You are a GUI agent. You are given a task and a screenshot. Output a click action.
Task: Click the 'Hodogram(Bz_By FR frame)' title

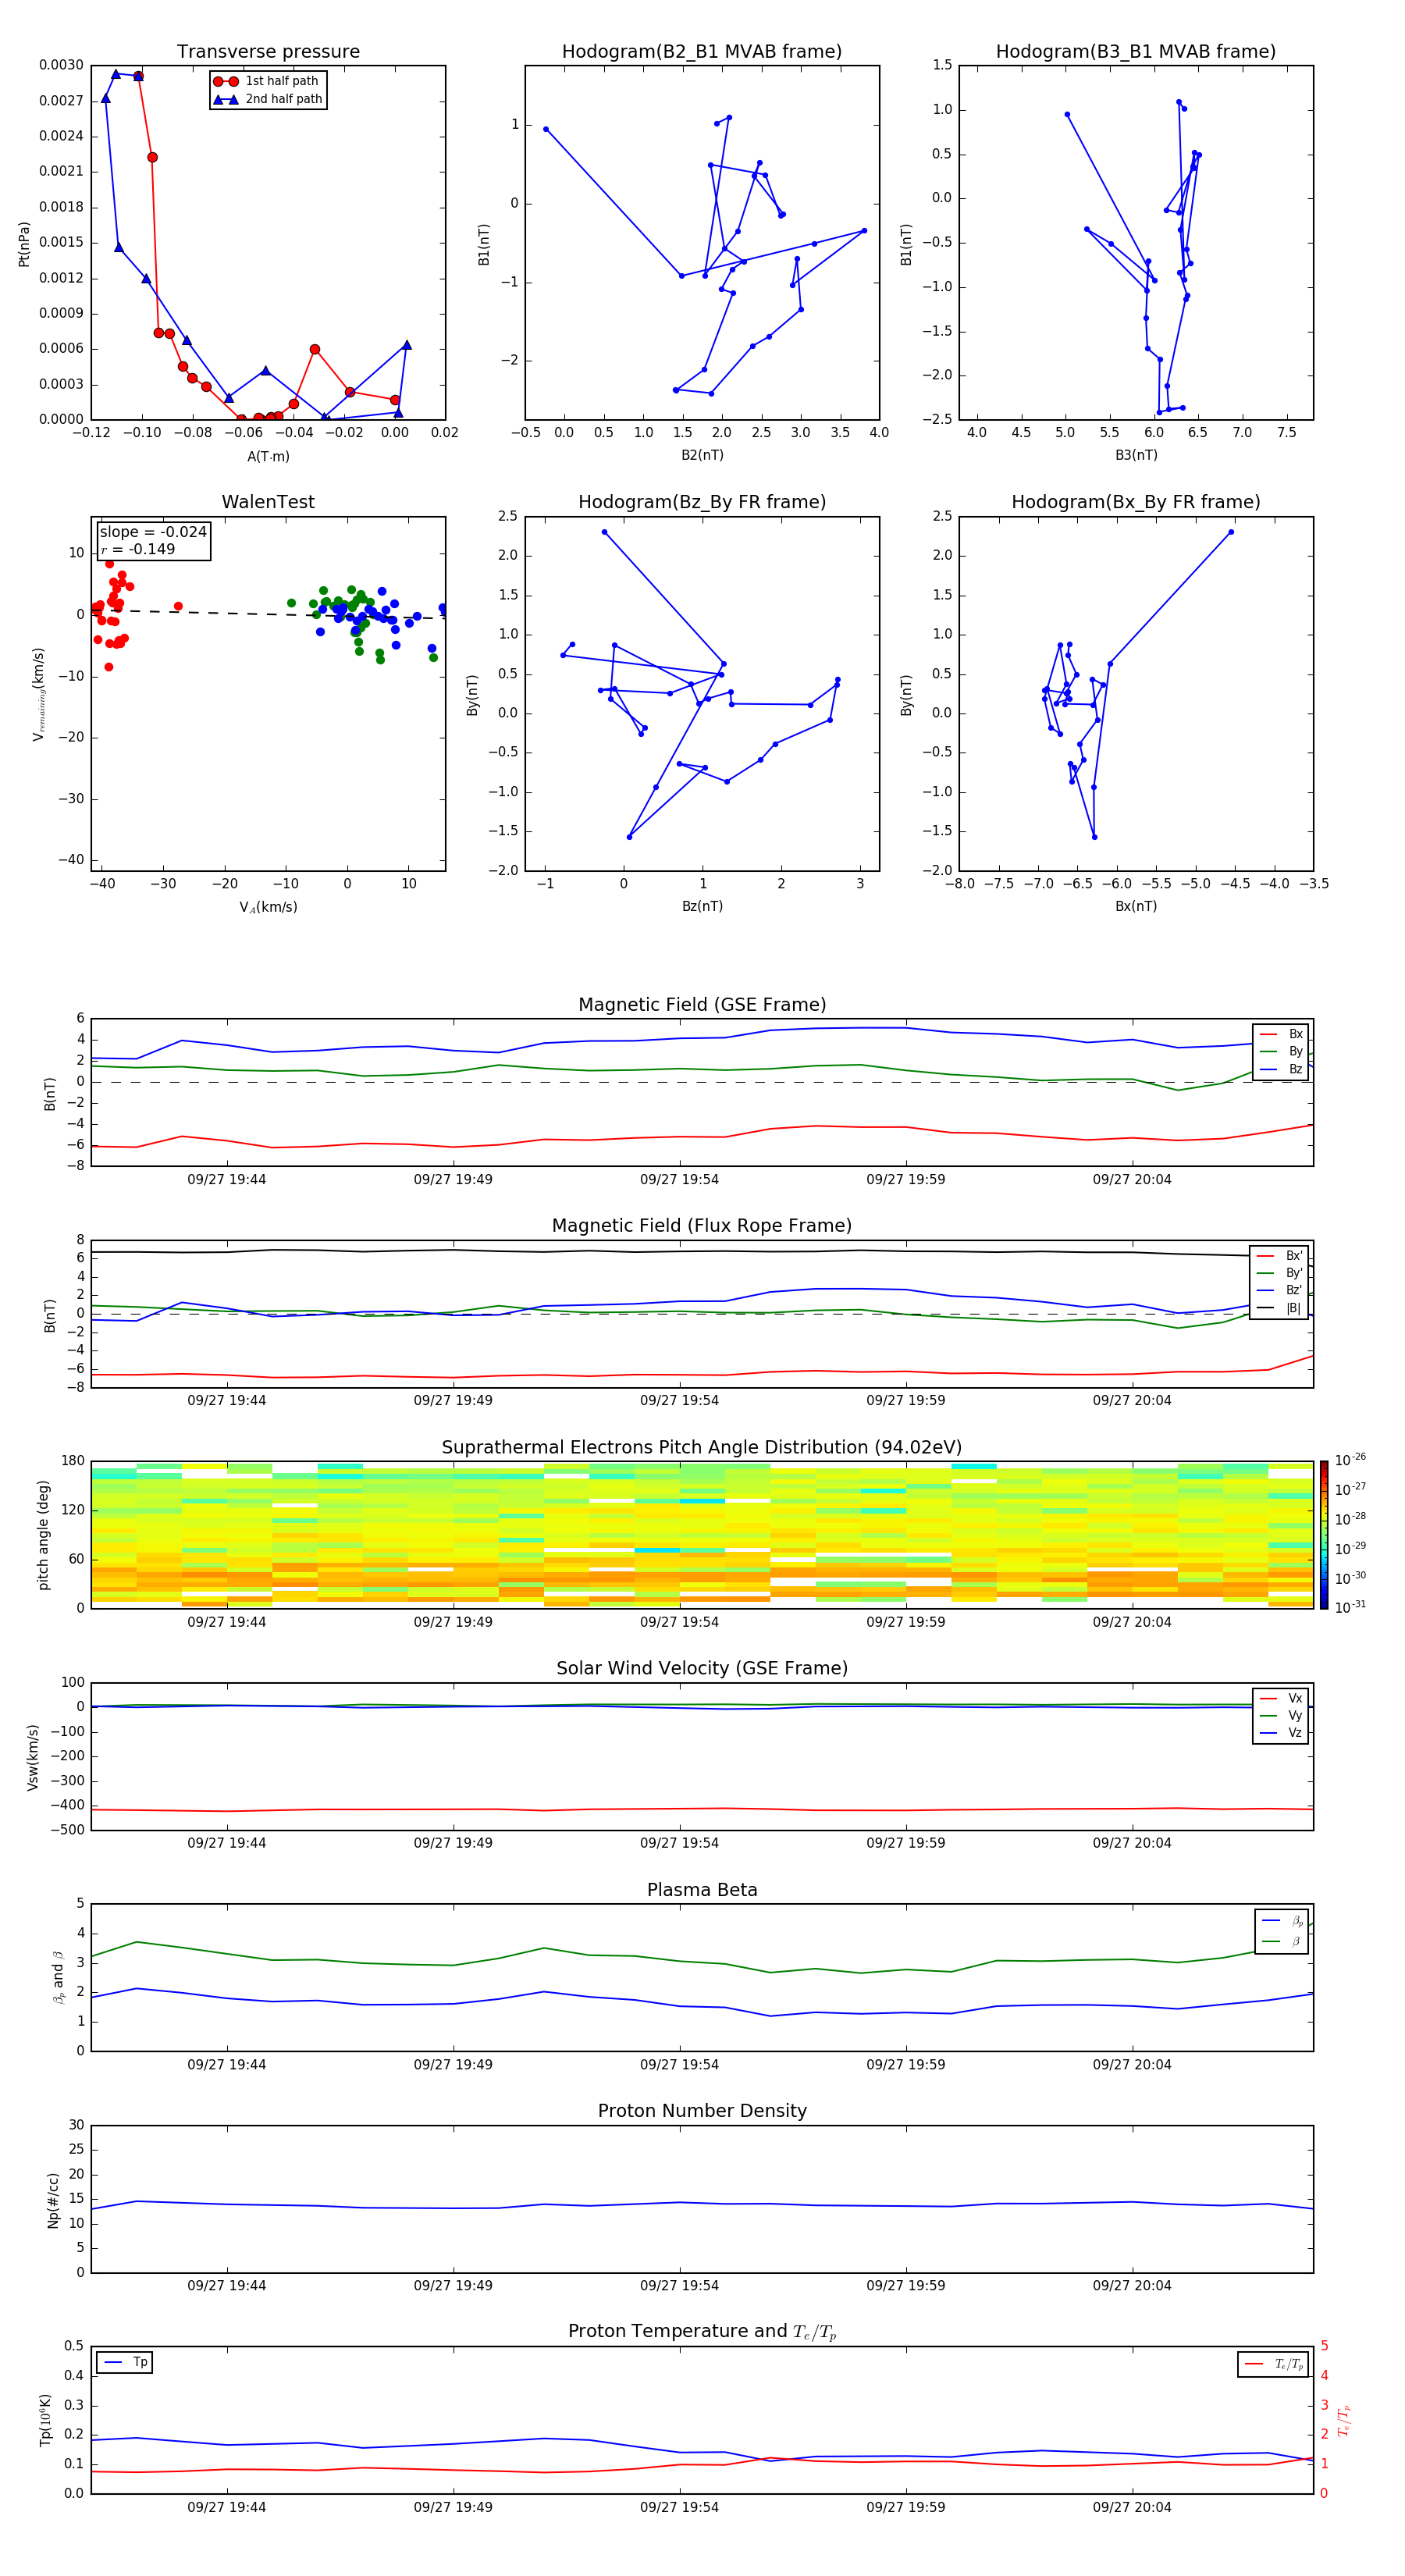click(702, 502)
